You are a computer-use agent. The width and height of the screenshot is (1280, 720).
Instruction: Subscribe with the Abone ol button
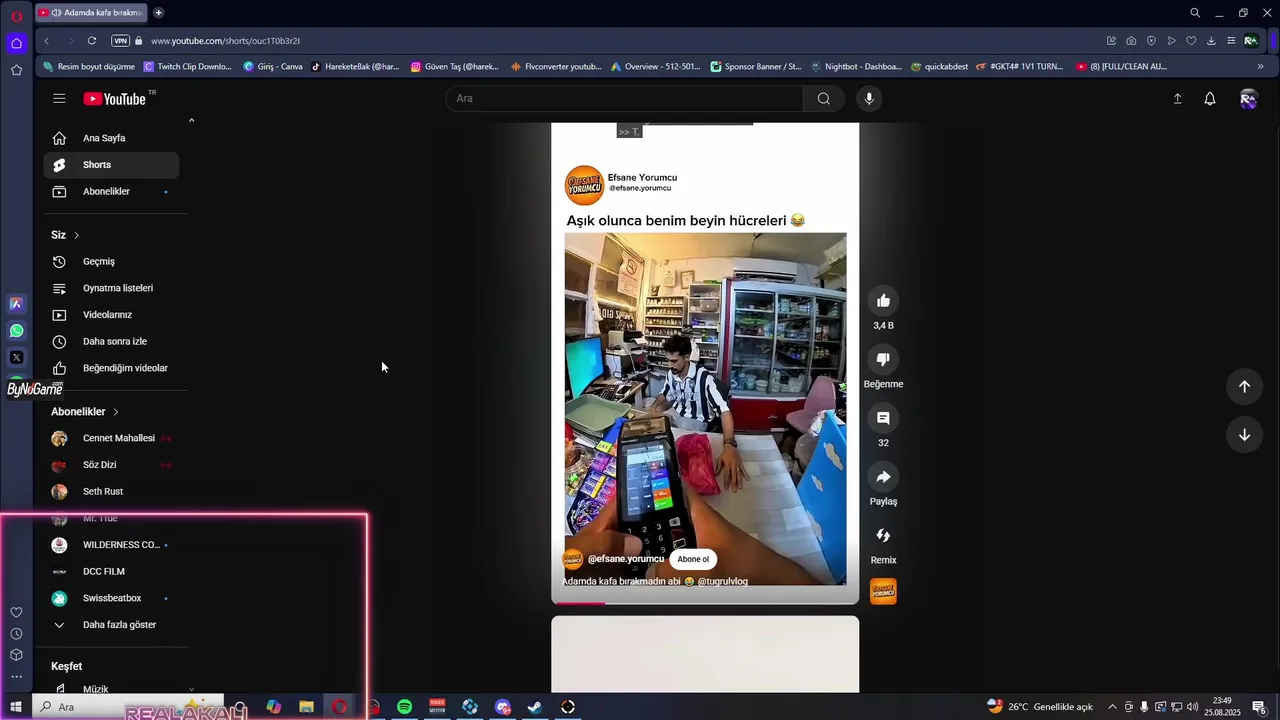click(x=693, y=559)
